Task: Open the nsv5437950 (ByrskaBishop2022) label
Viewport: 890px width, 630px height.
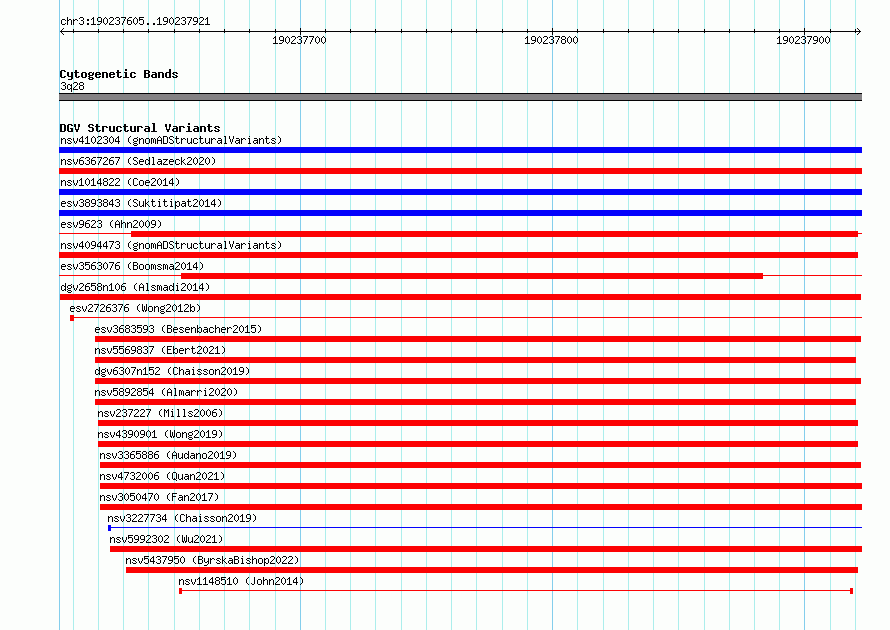Action: (212, 560)
